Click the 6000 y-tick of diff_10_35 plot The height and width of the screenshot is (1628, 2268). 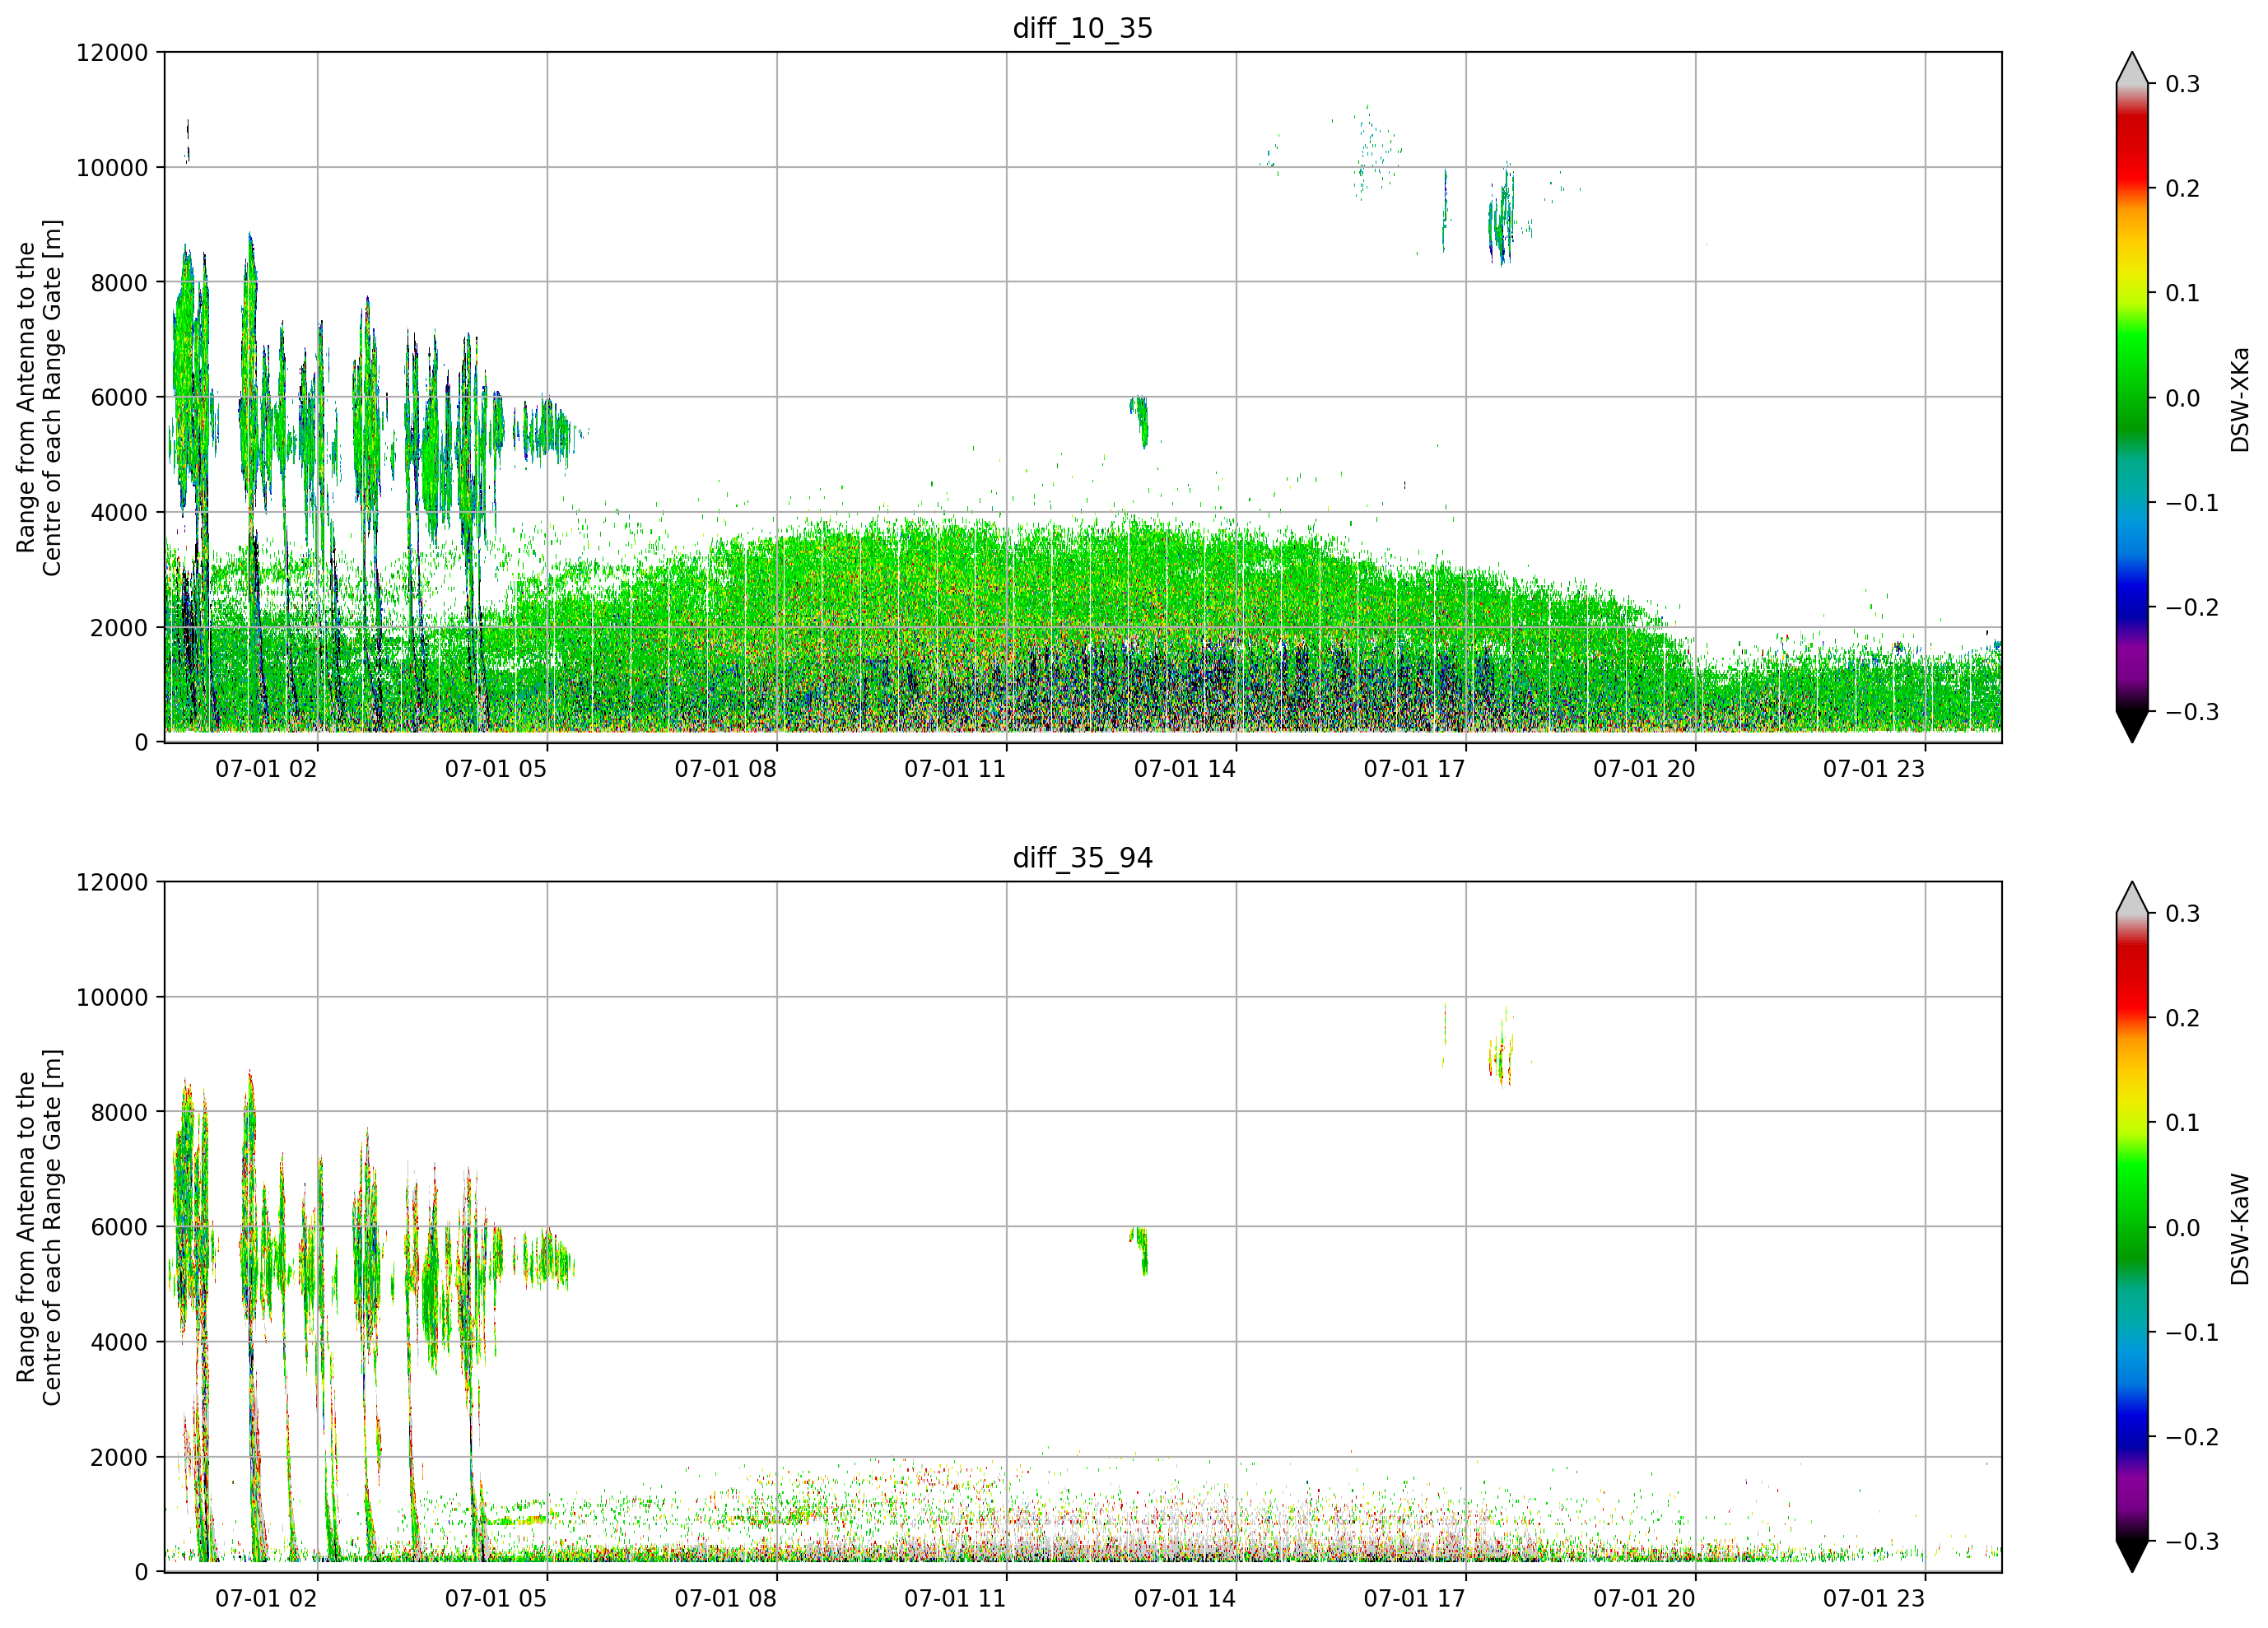(119, 397)
